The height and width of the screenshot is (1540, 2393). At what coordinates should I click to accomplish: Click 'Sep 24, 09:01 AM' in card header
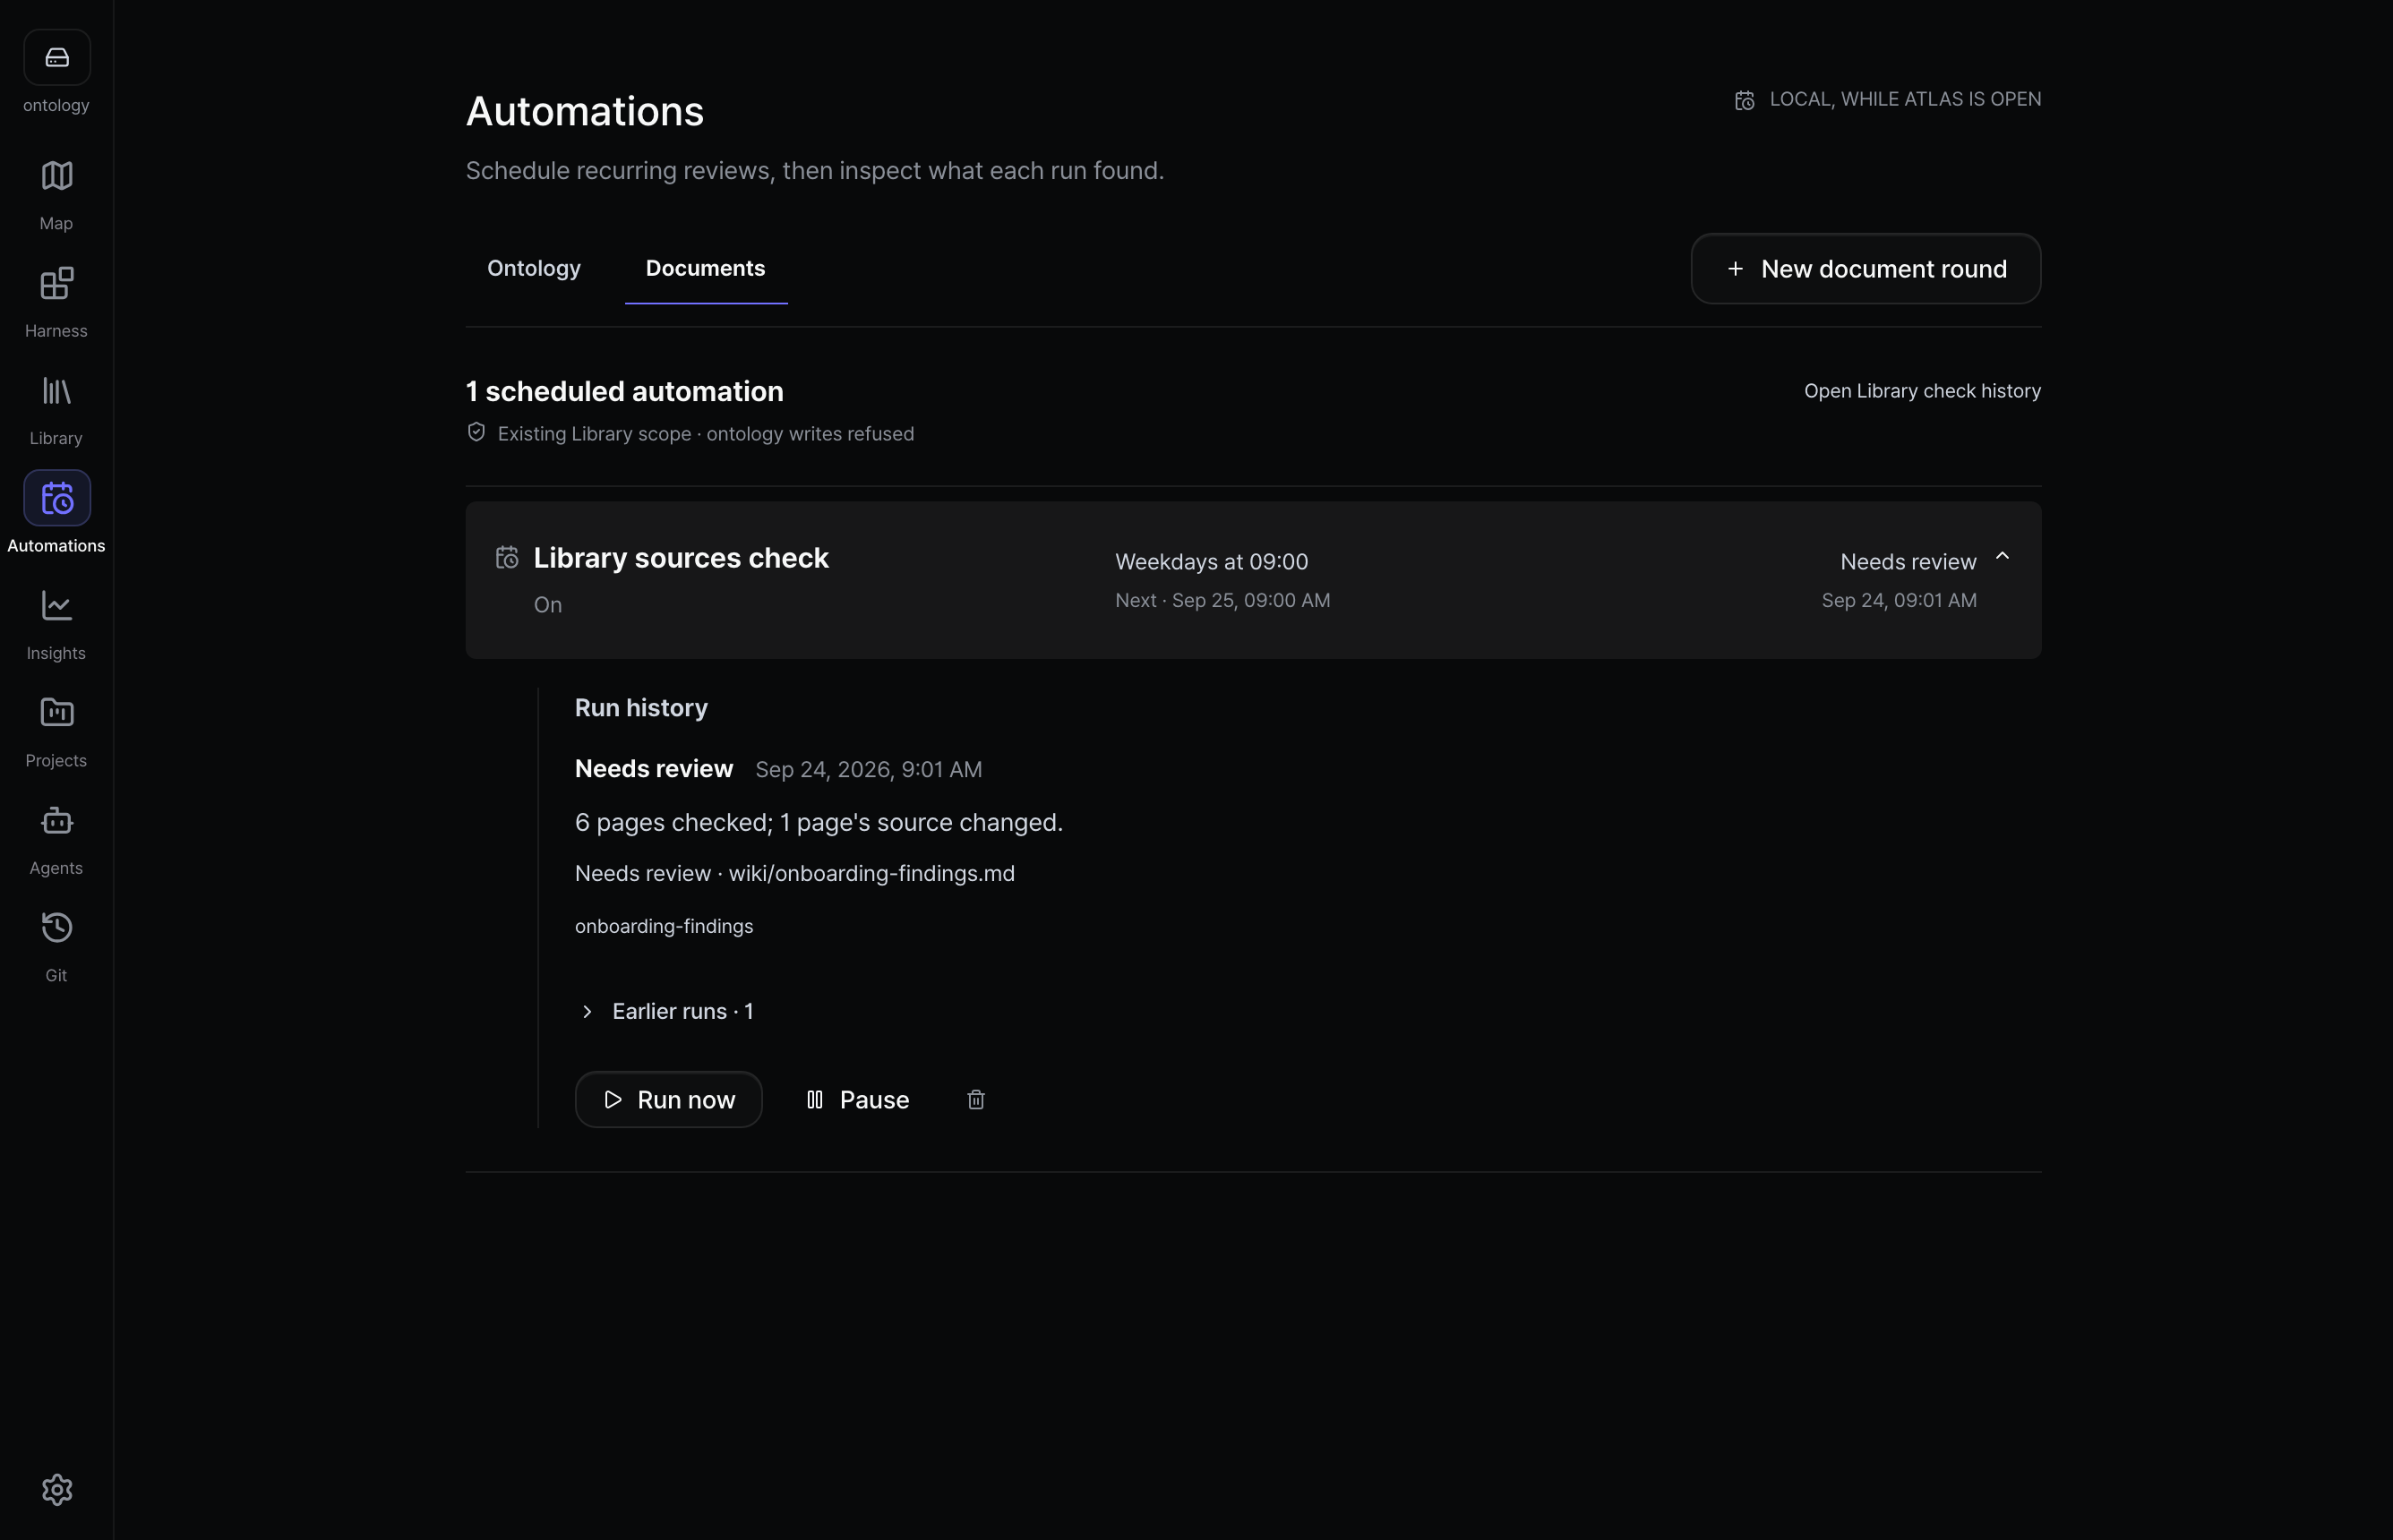[1899, 600]
